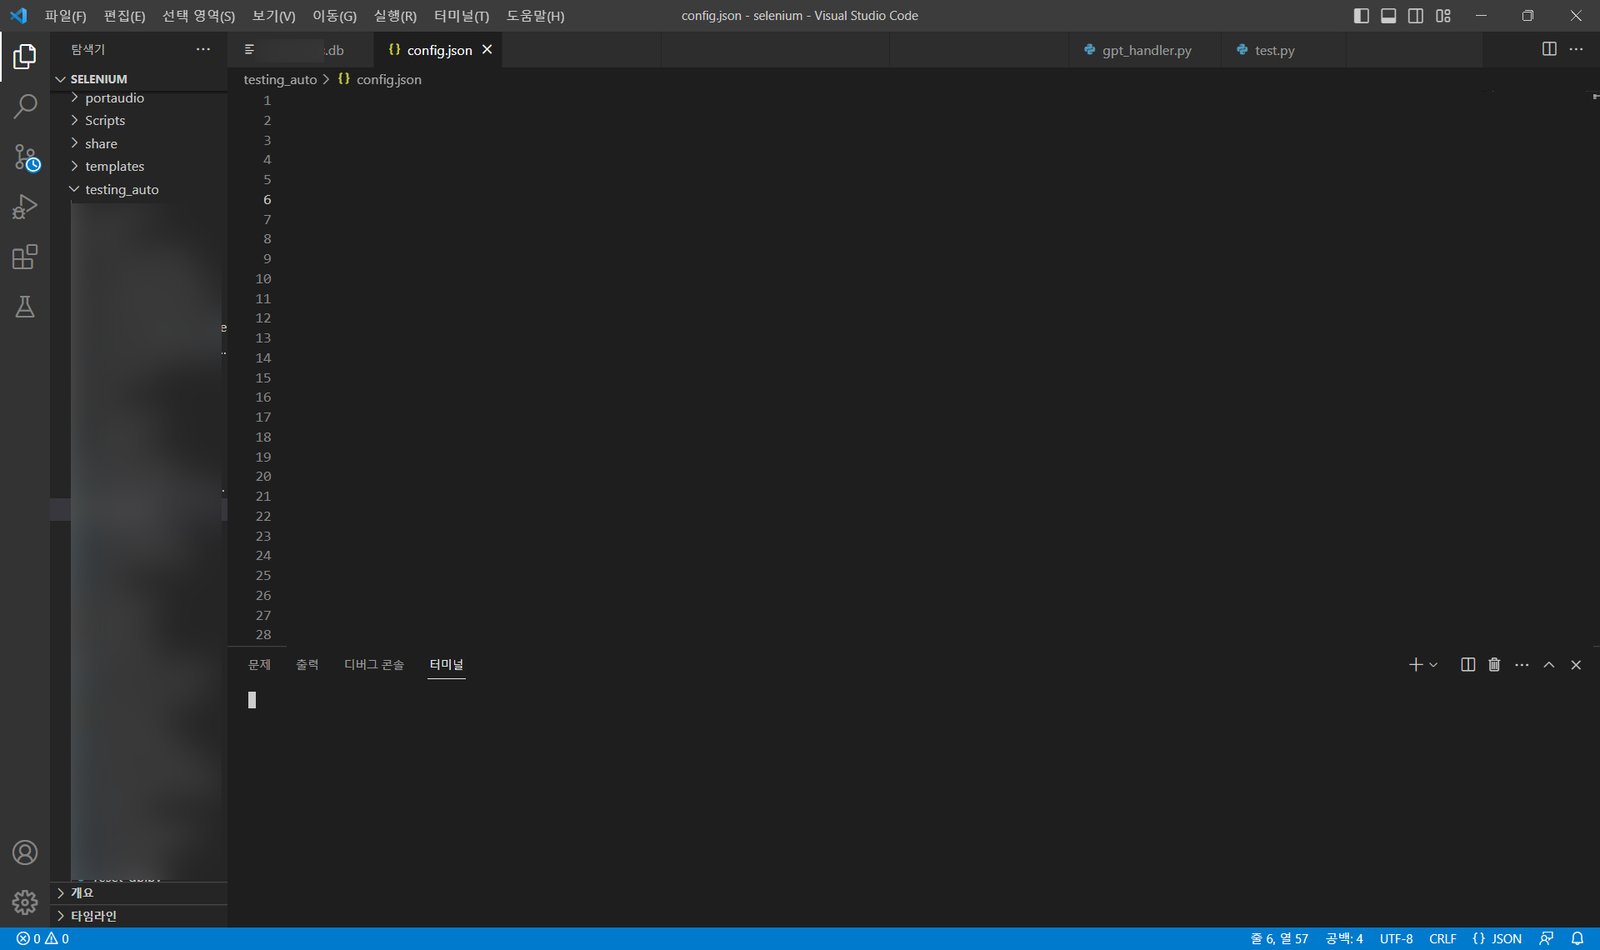Toggle bottom panel layout icon
1600x950 pixels.
[x=1389, y=16]
